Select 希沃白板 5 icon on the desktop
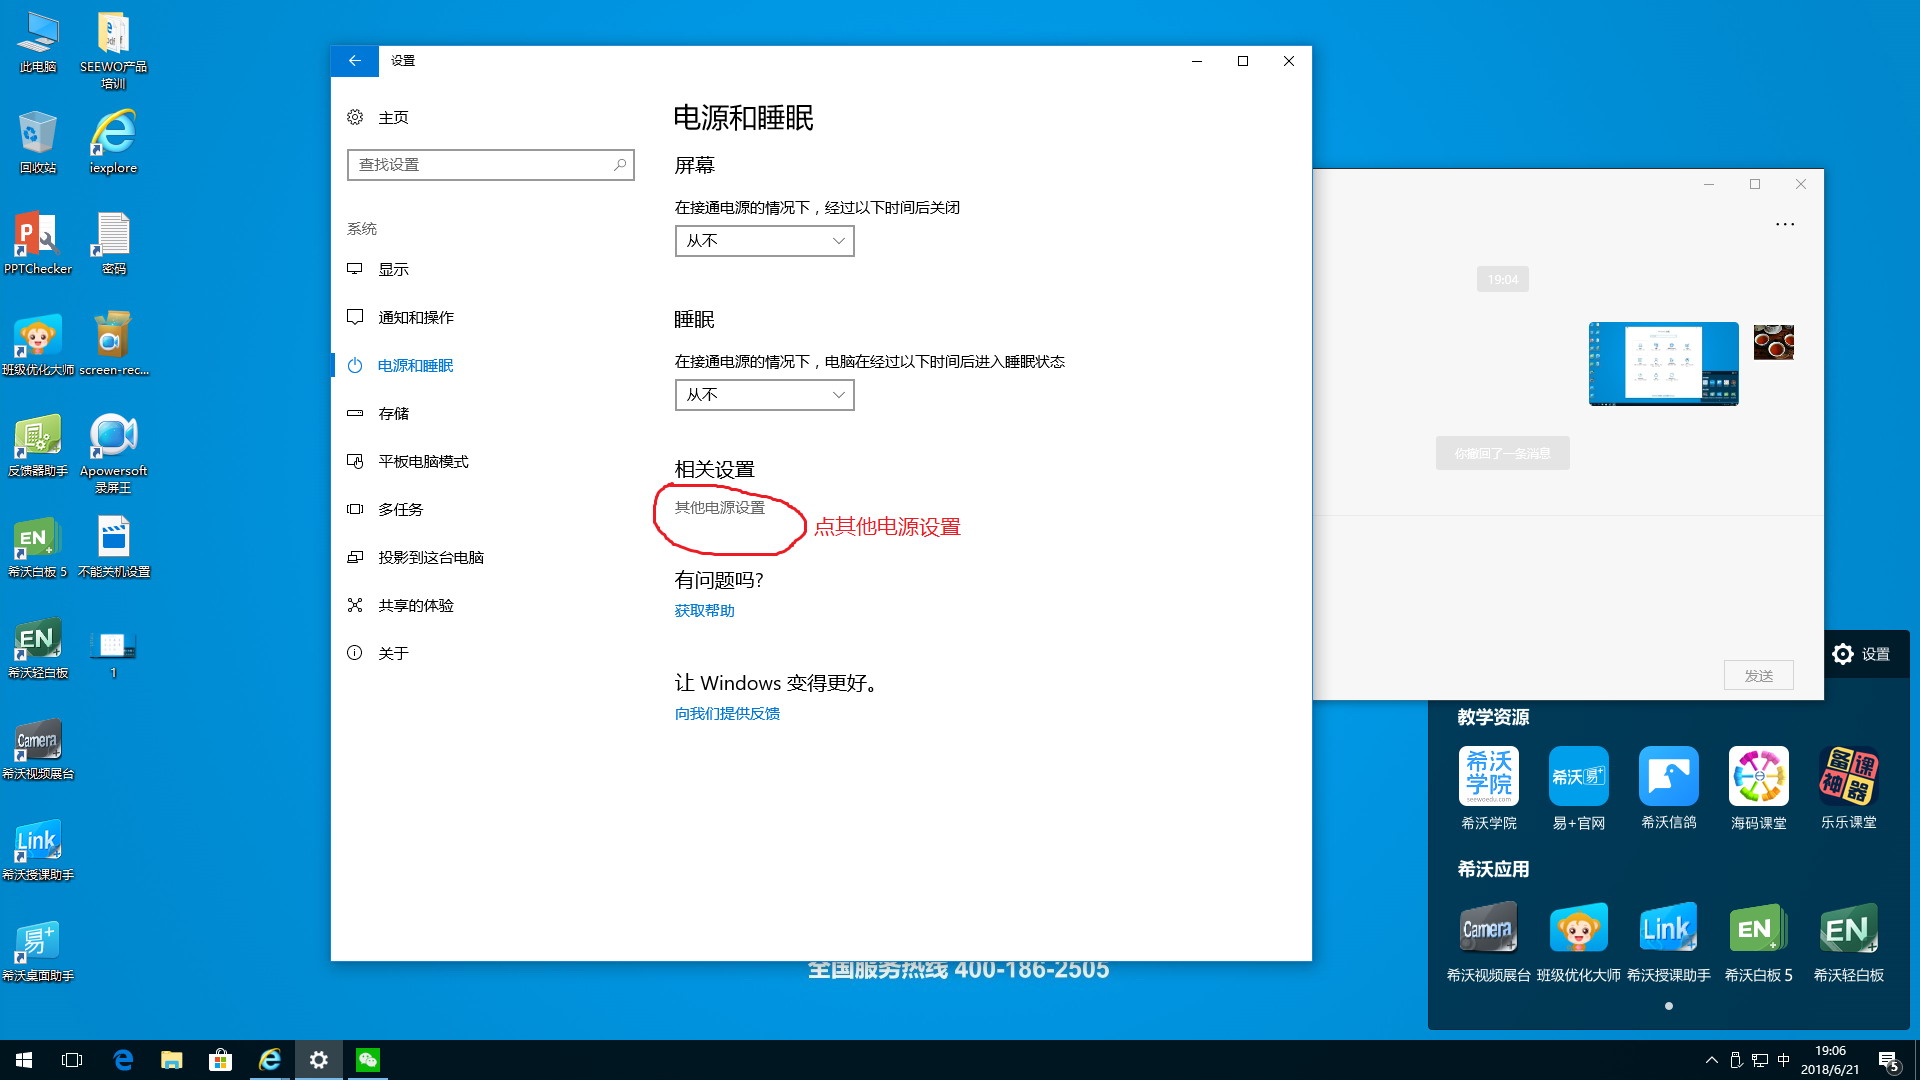1920x1080 pixels. pyautogui.click(x=38, y=546)
